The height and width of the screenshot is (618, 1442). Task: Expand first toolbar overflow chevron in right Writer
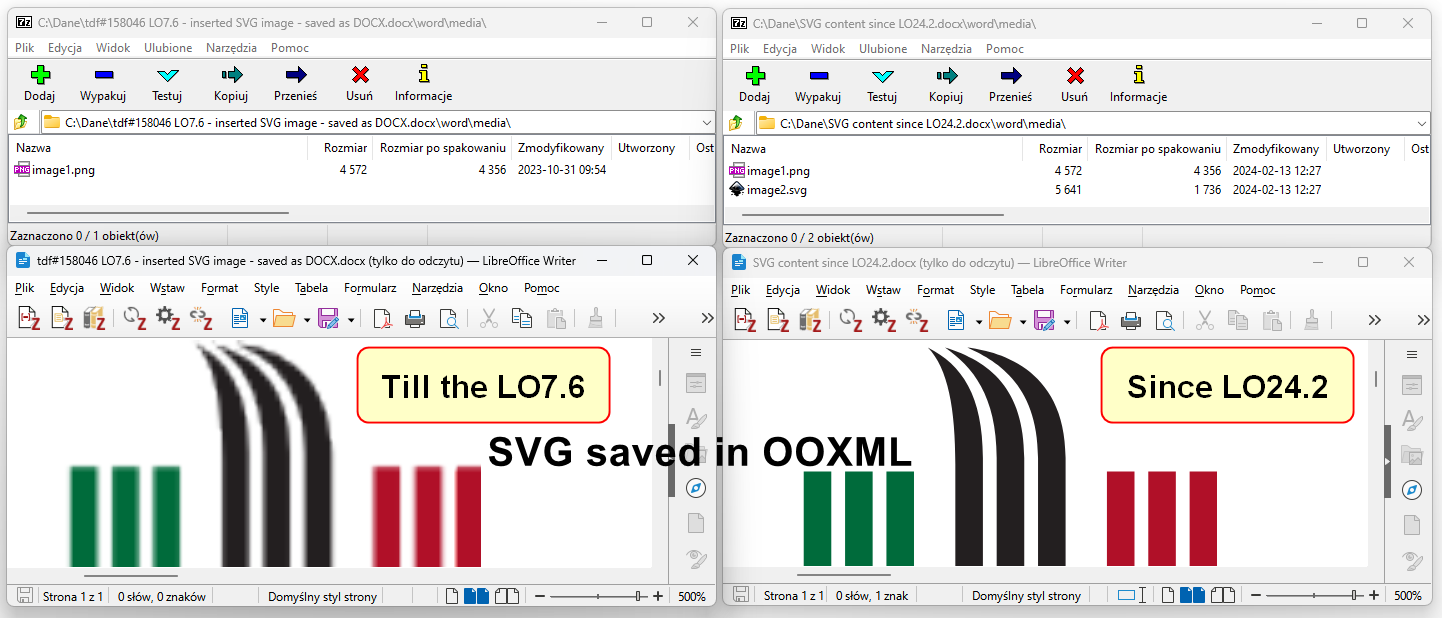[1375, 320]
